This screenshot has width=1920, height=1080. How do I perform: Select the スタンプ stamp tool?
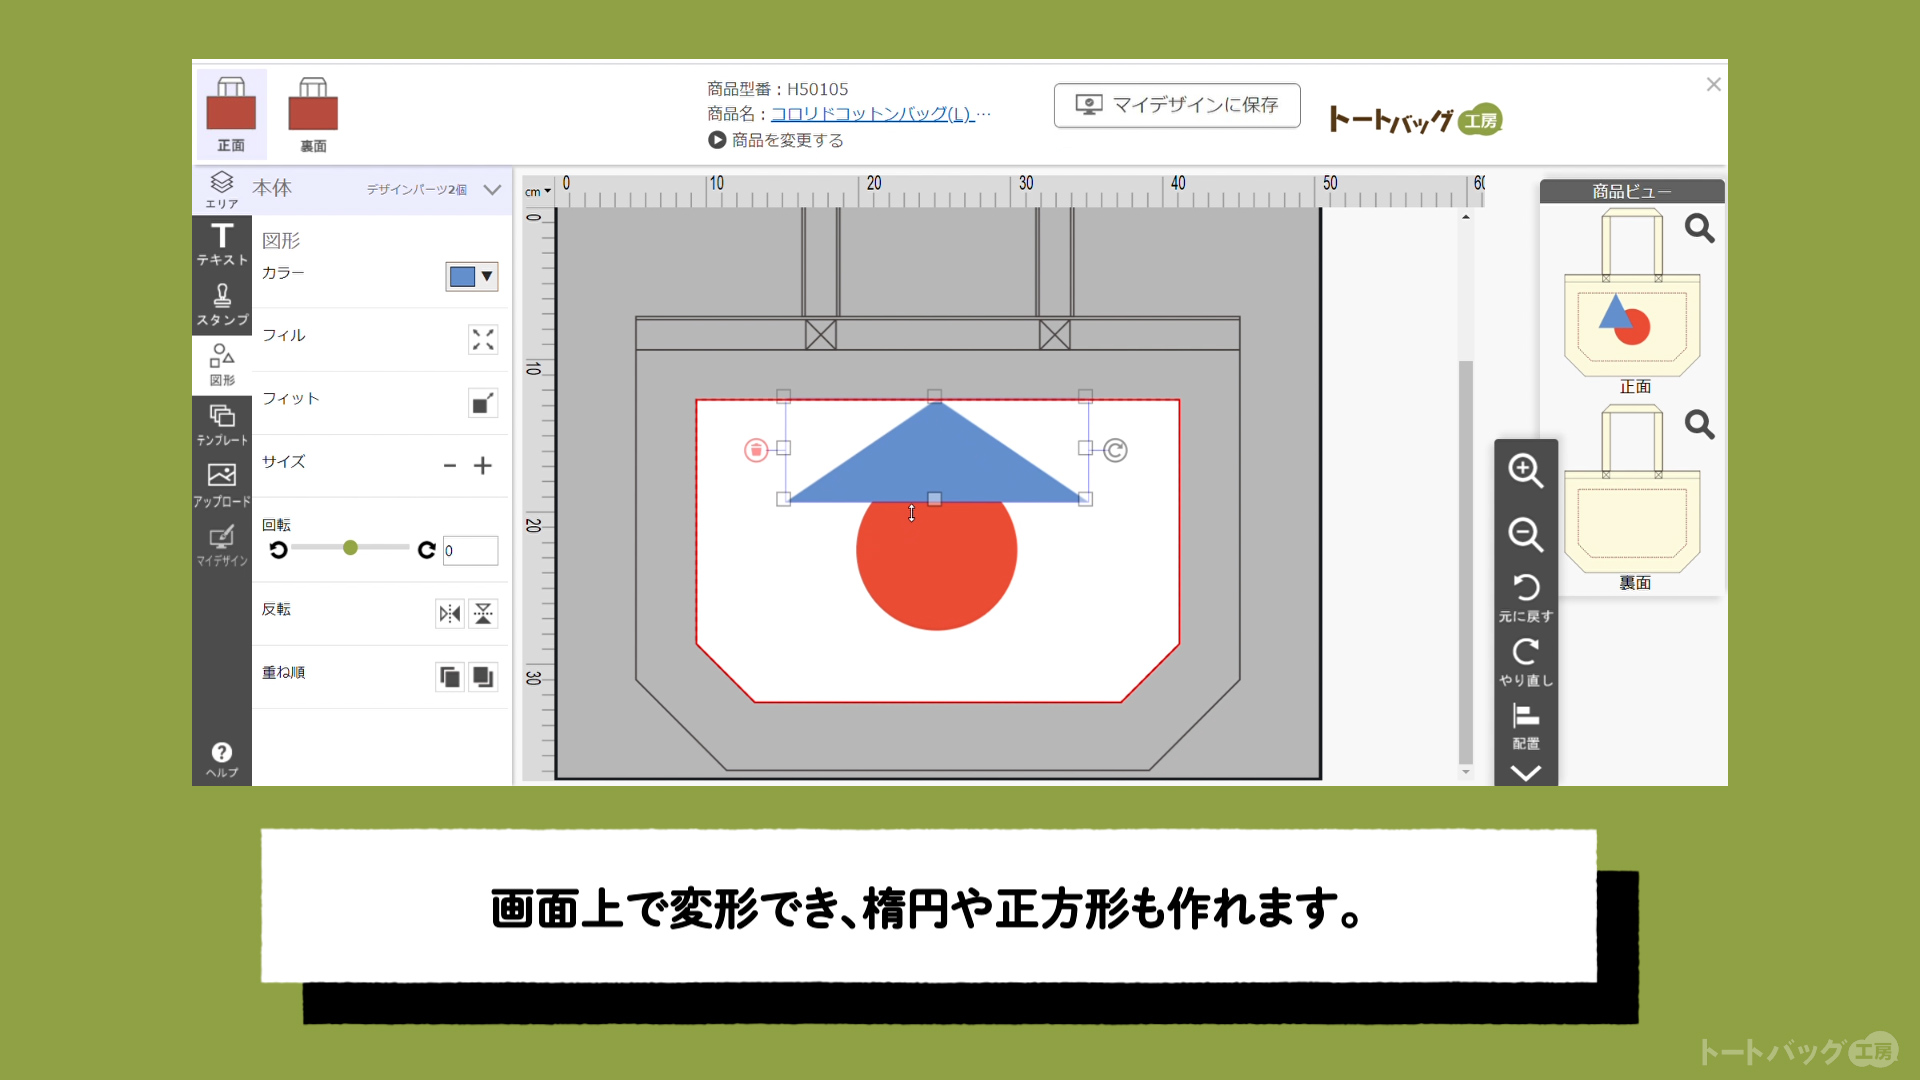[222, 304]
